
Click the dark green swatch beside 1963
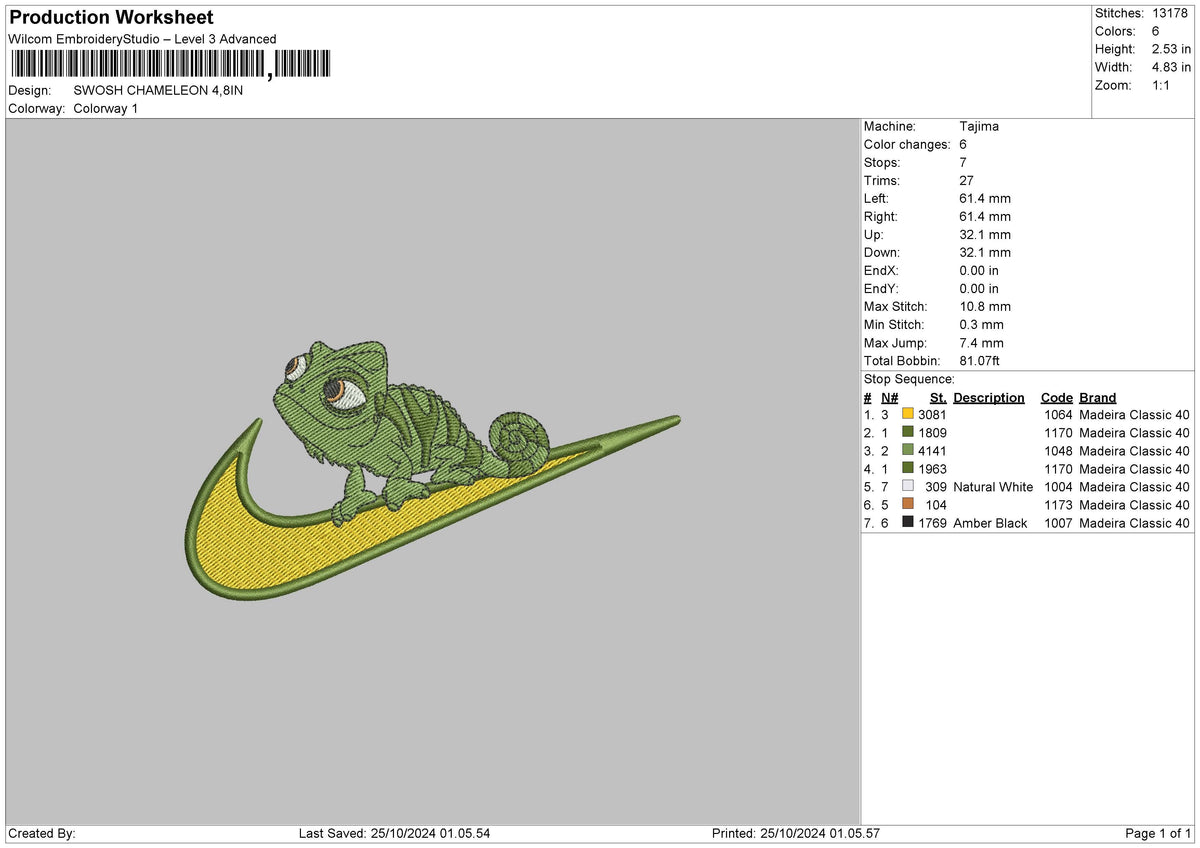tap(908, 468)
